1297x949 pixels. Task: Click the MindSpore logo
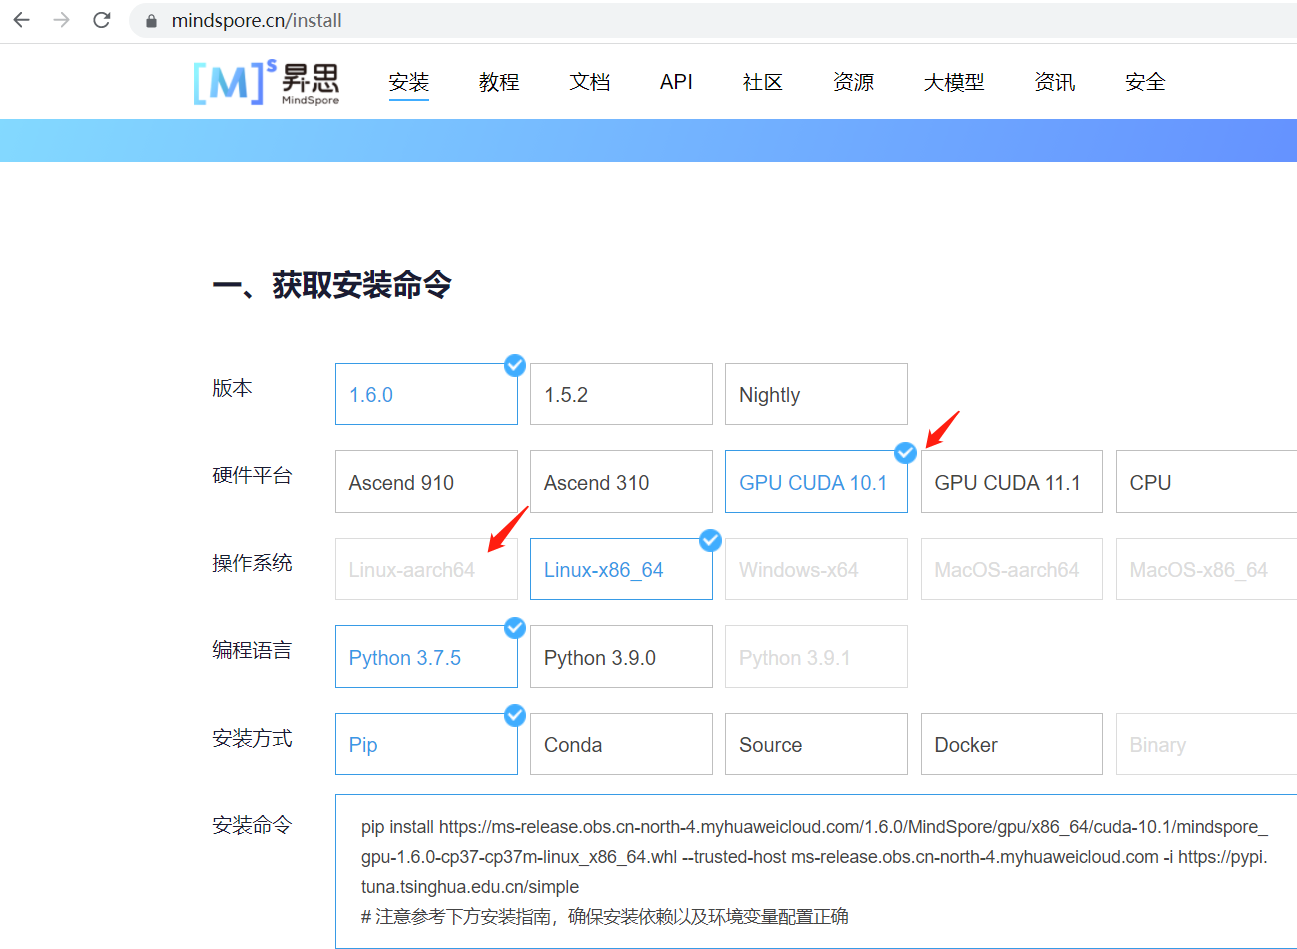[266, 82]
